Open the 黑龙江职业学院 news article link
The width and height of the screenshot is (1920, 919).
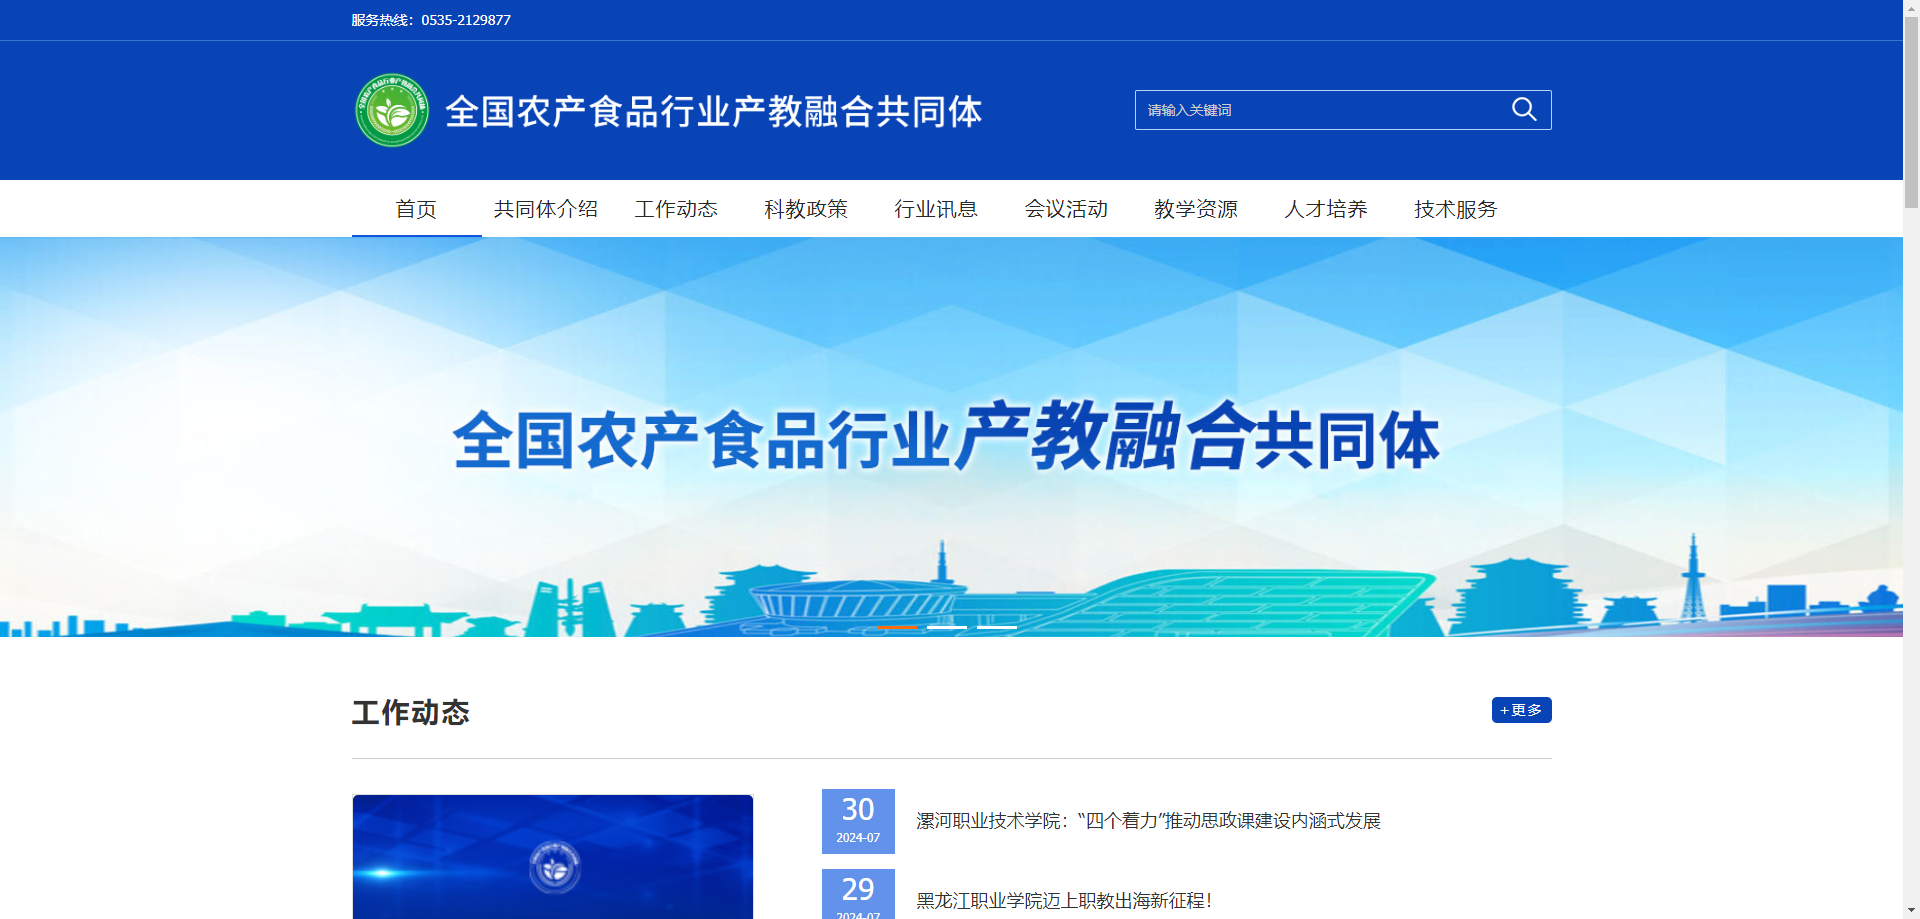(x=1064, y=901)
